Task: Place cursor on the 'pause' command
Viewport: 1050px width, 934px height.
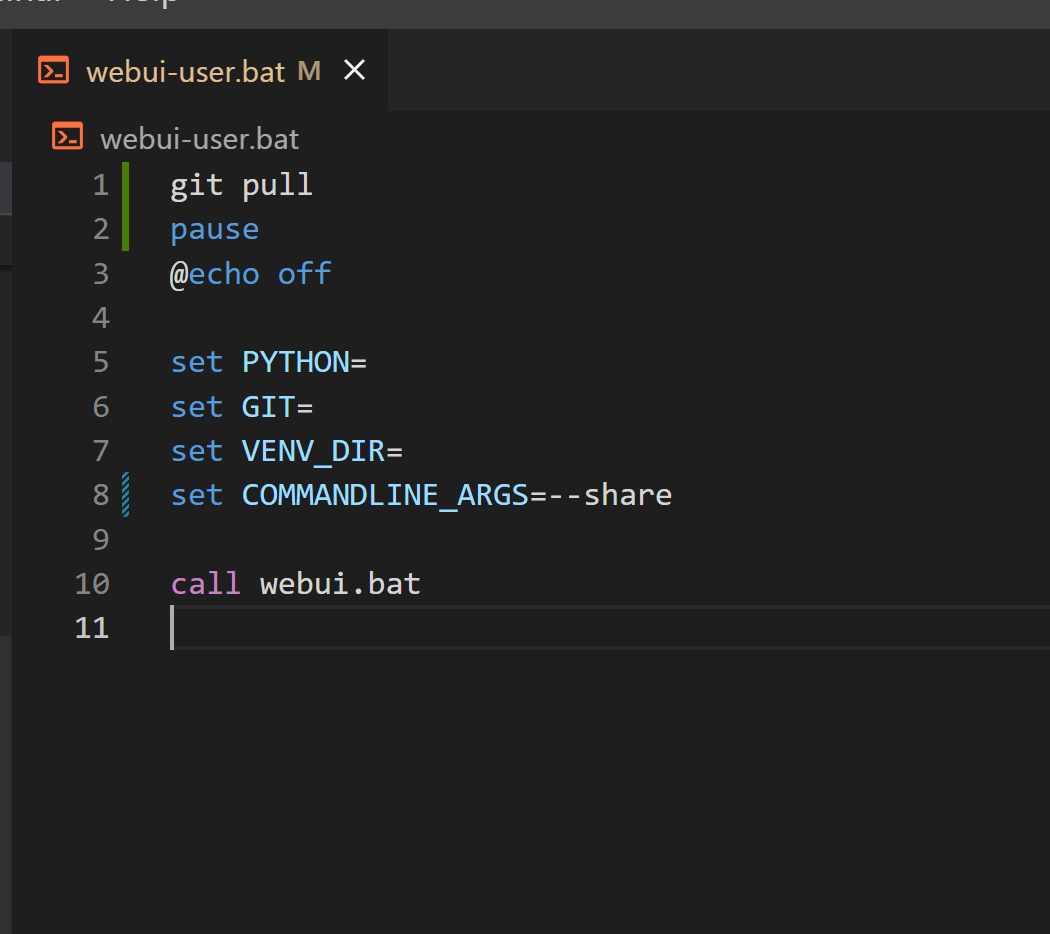Action: pyautogui.click(x=214, y=230)
